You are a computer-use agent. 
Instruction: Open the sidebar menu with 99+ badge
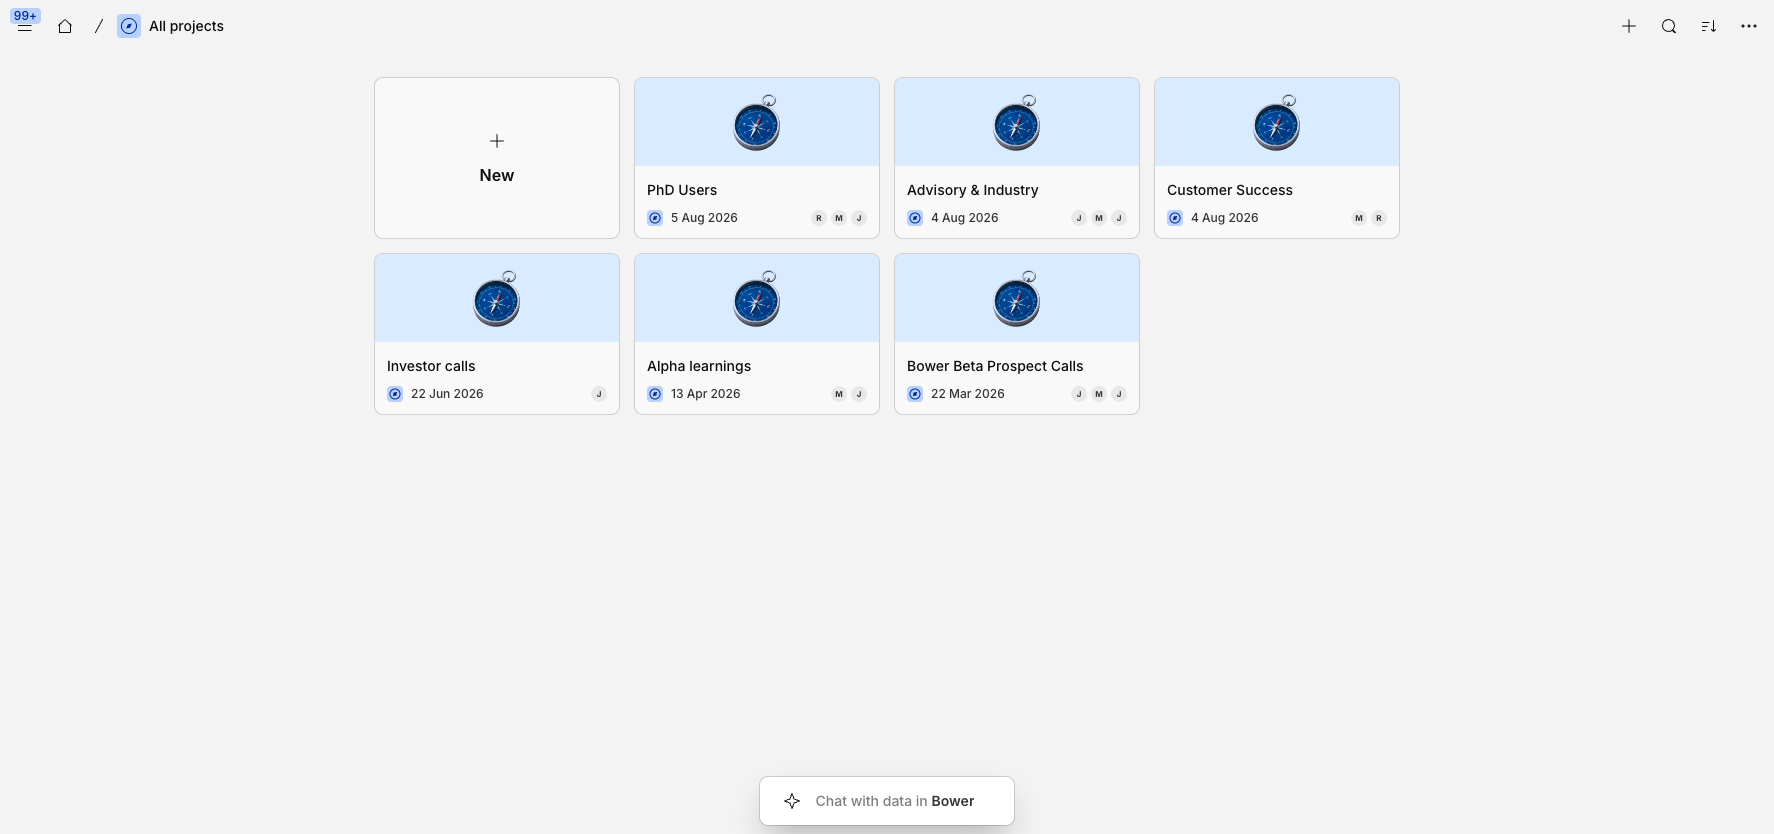[25, 22]
